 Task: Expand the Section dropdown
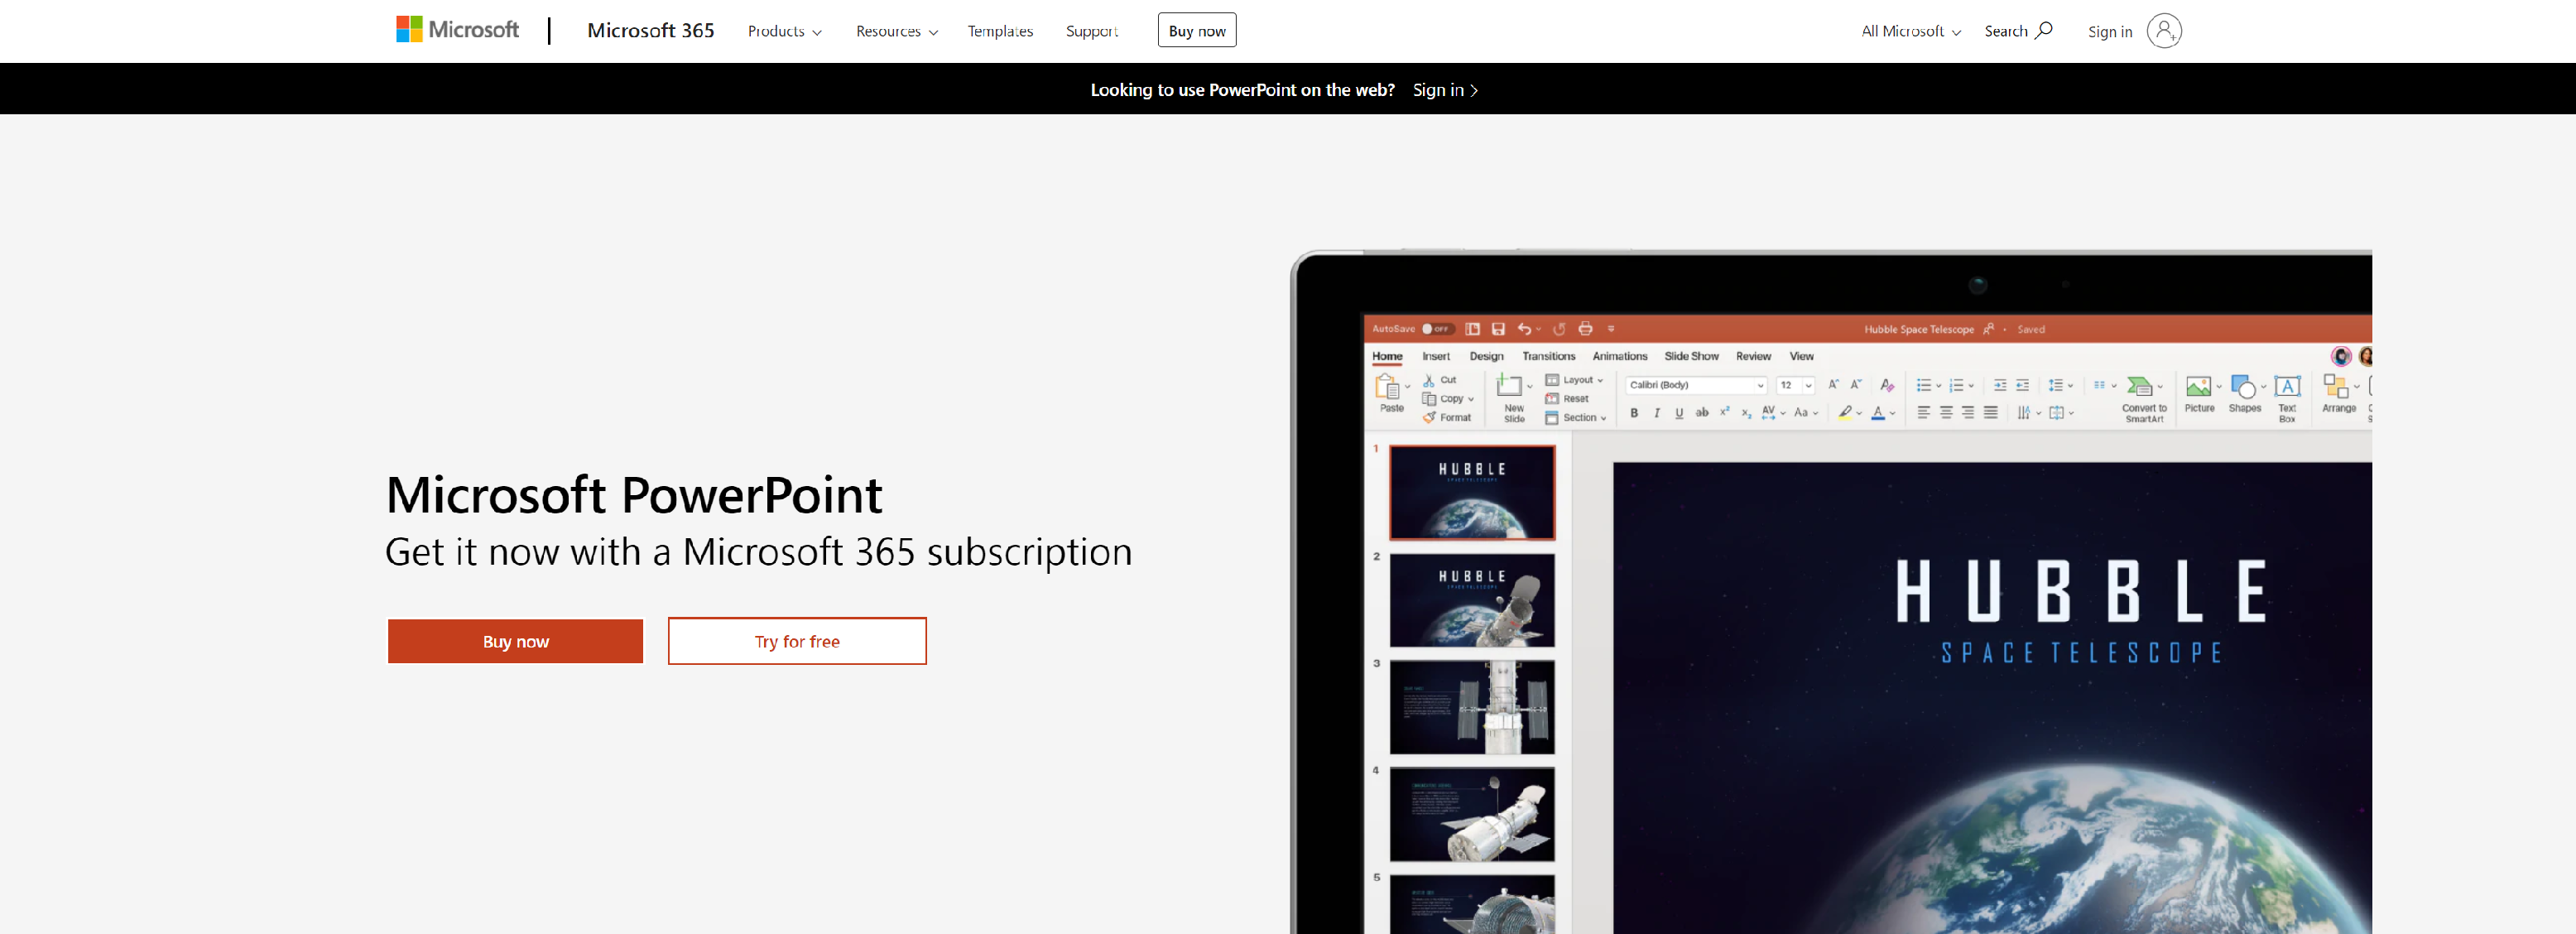1576,418
